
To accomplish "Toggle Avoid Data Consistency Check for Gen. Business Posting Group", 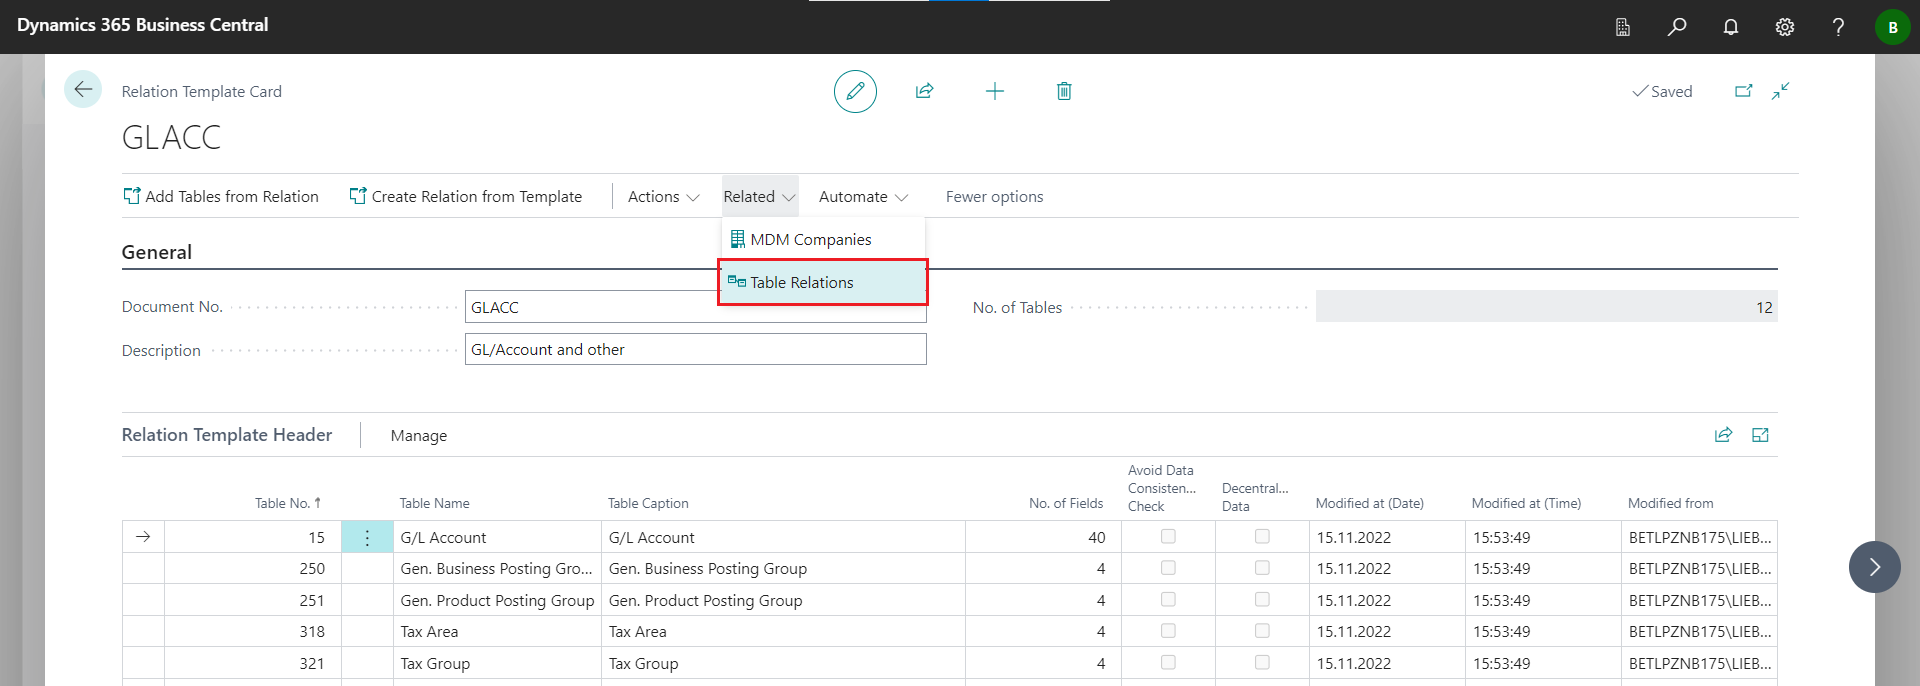I will [1168, 568].
